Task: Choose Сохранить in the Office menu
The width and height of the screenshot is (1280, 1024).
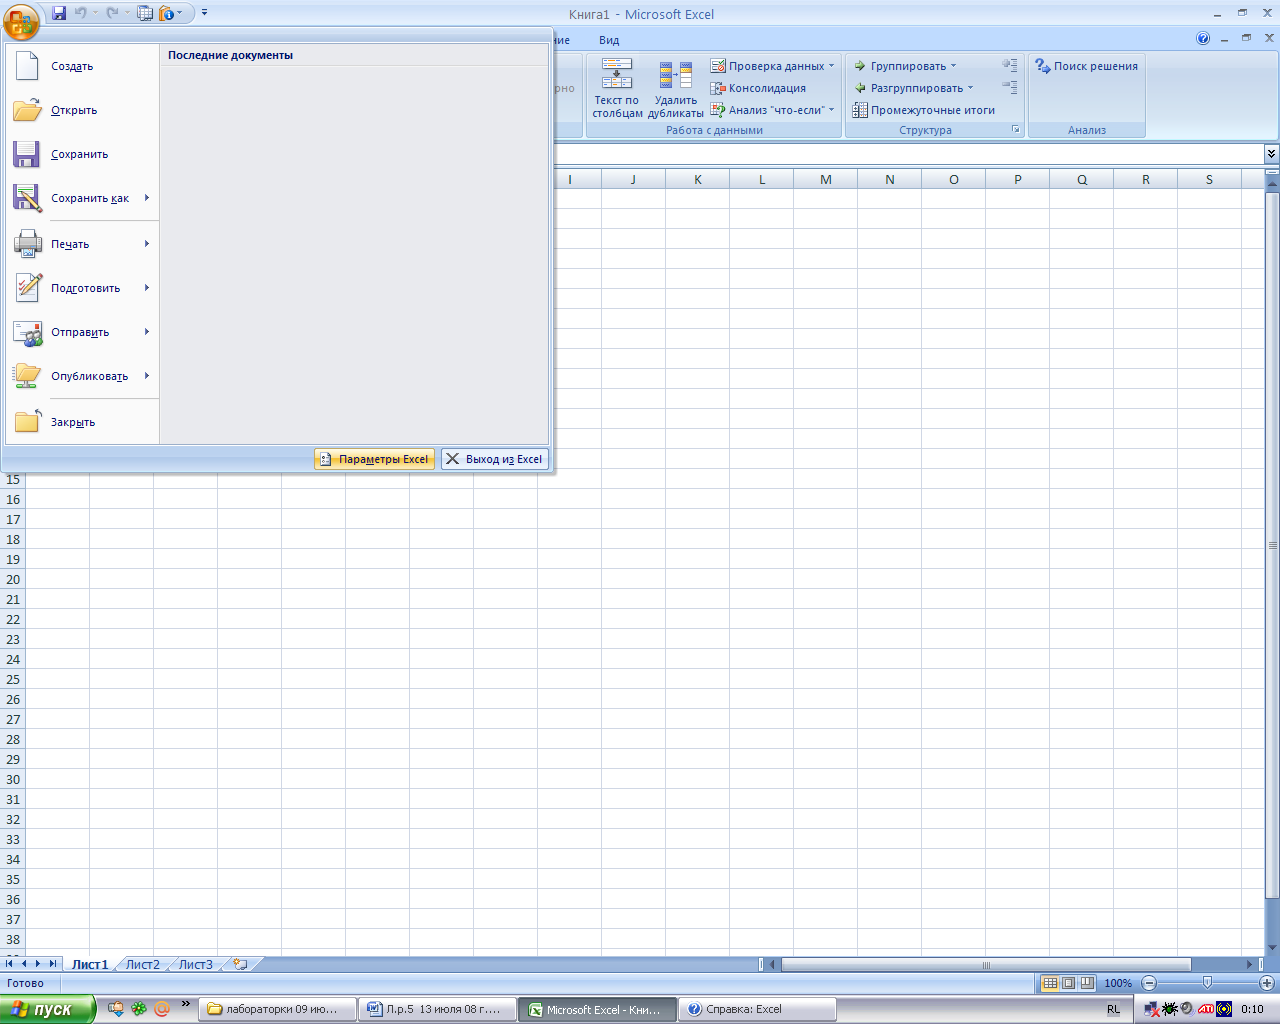Action: (x=82, y=154)
